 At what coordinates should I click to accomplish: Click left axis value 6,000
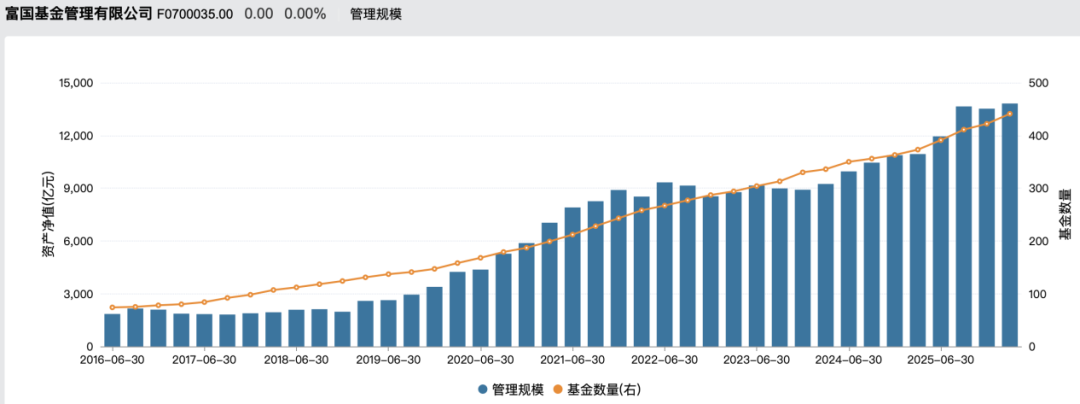coord(80,242)
